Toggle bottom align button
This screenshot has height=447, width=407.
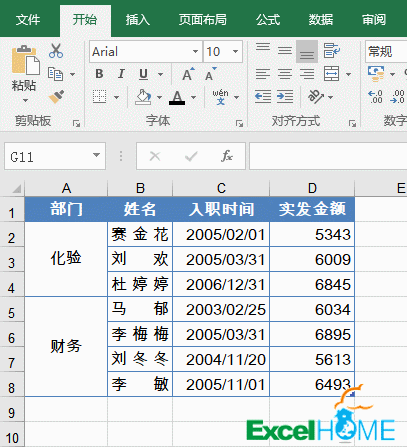click(x=307, y=51)
